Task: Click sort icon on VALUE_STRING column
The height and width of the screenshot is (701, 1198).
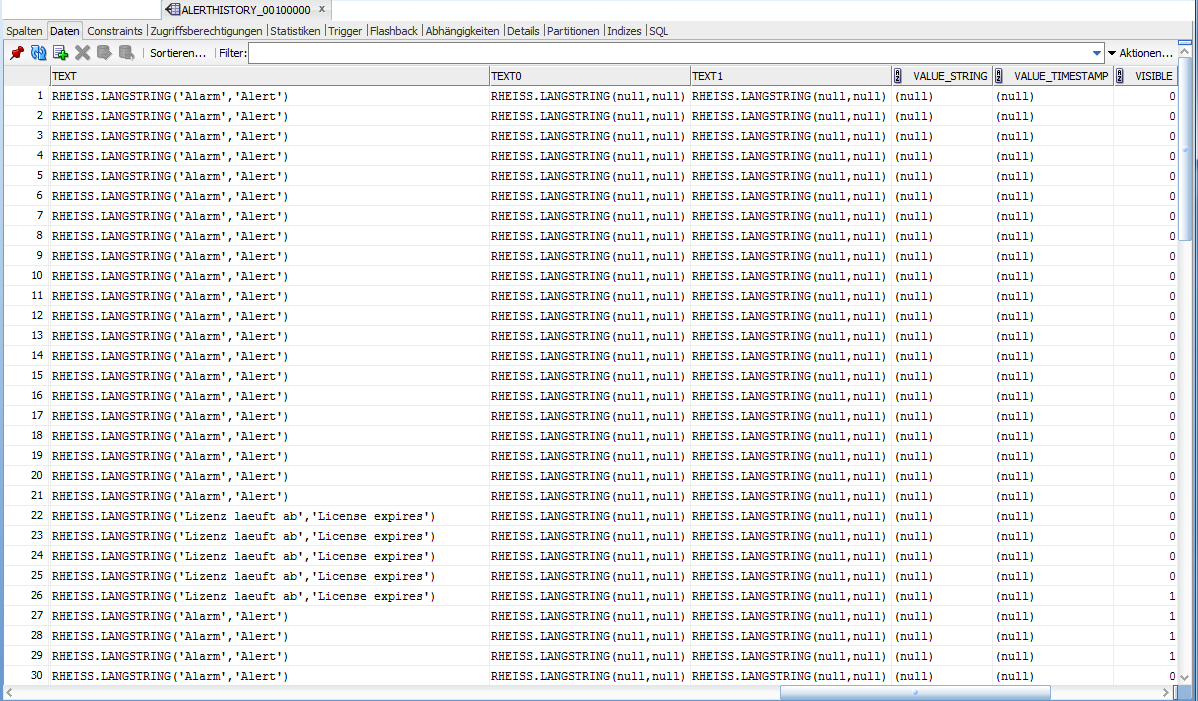Action: (898, 76)
